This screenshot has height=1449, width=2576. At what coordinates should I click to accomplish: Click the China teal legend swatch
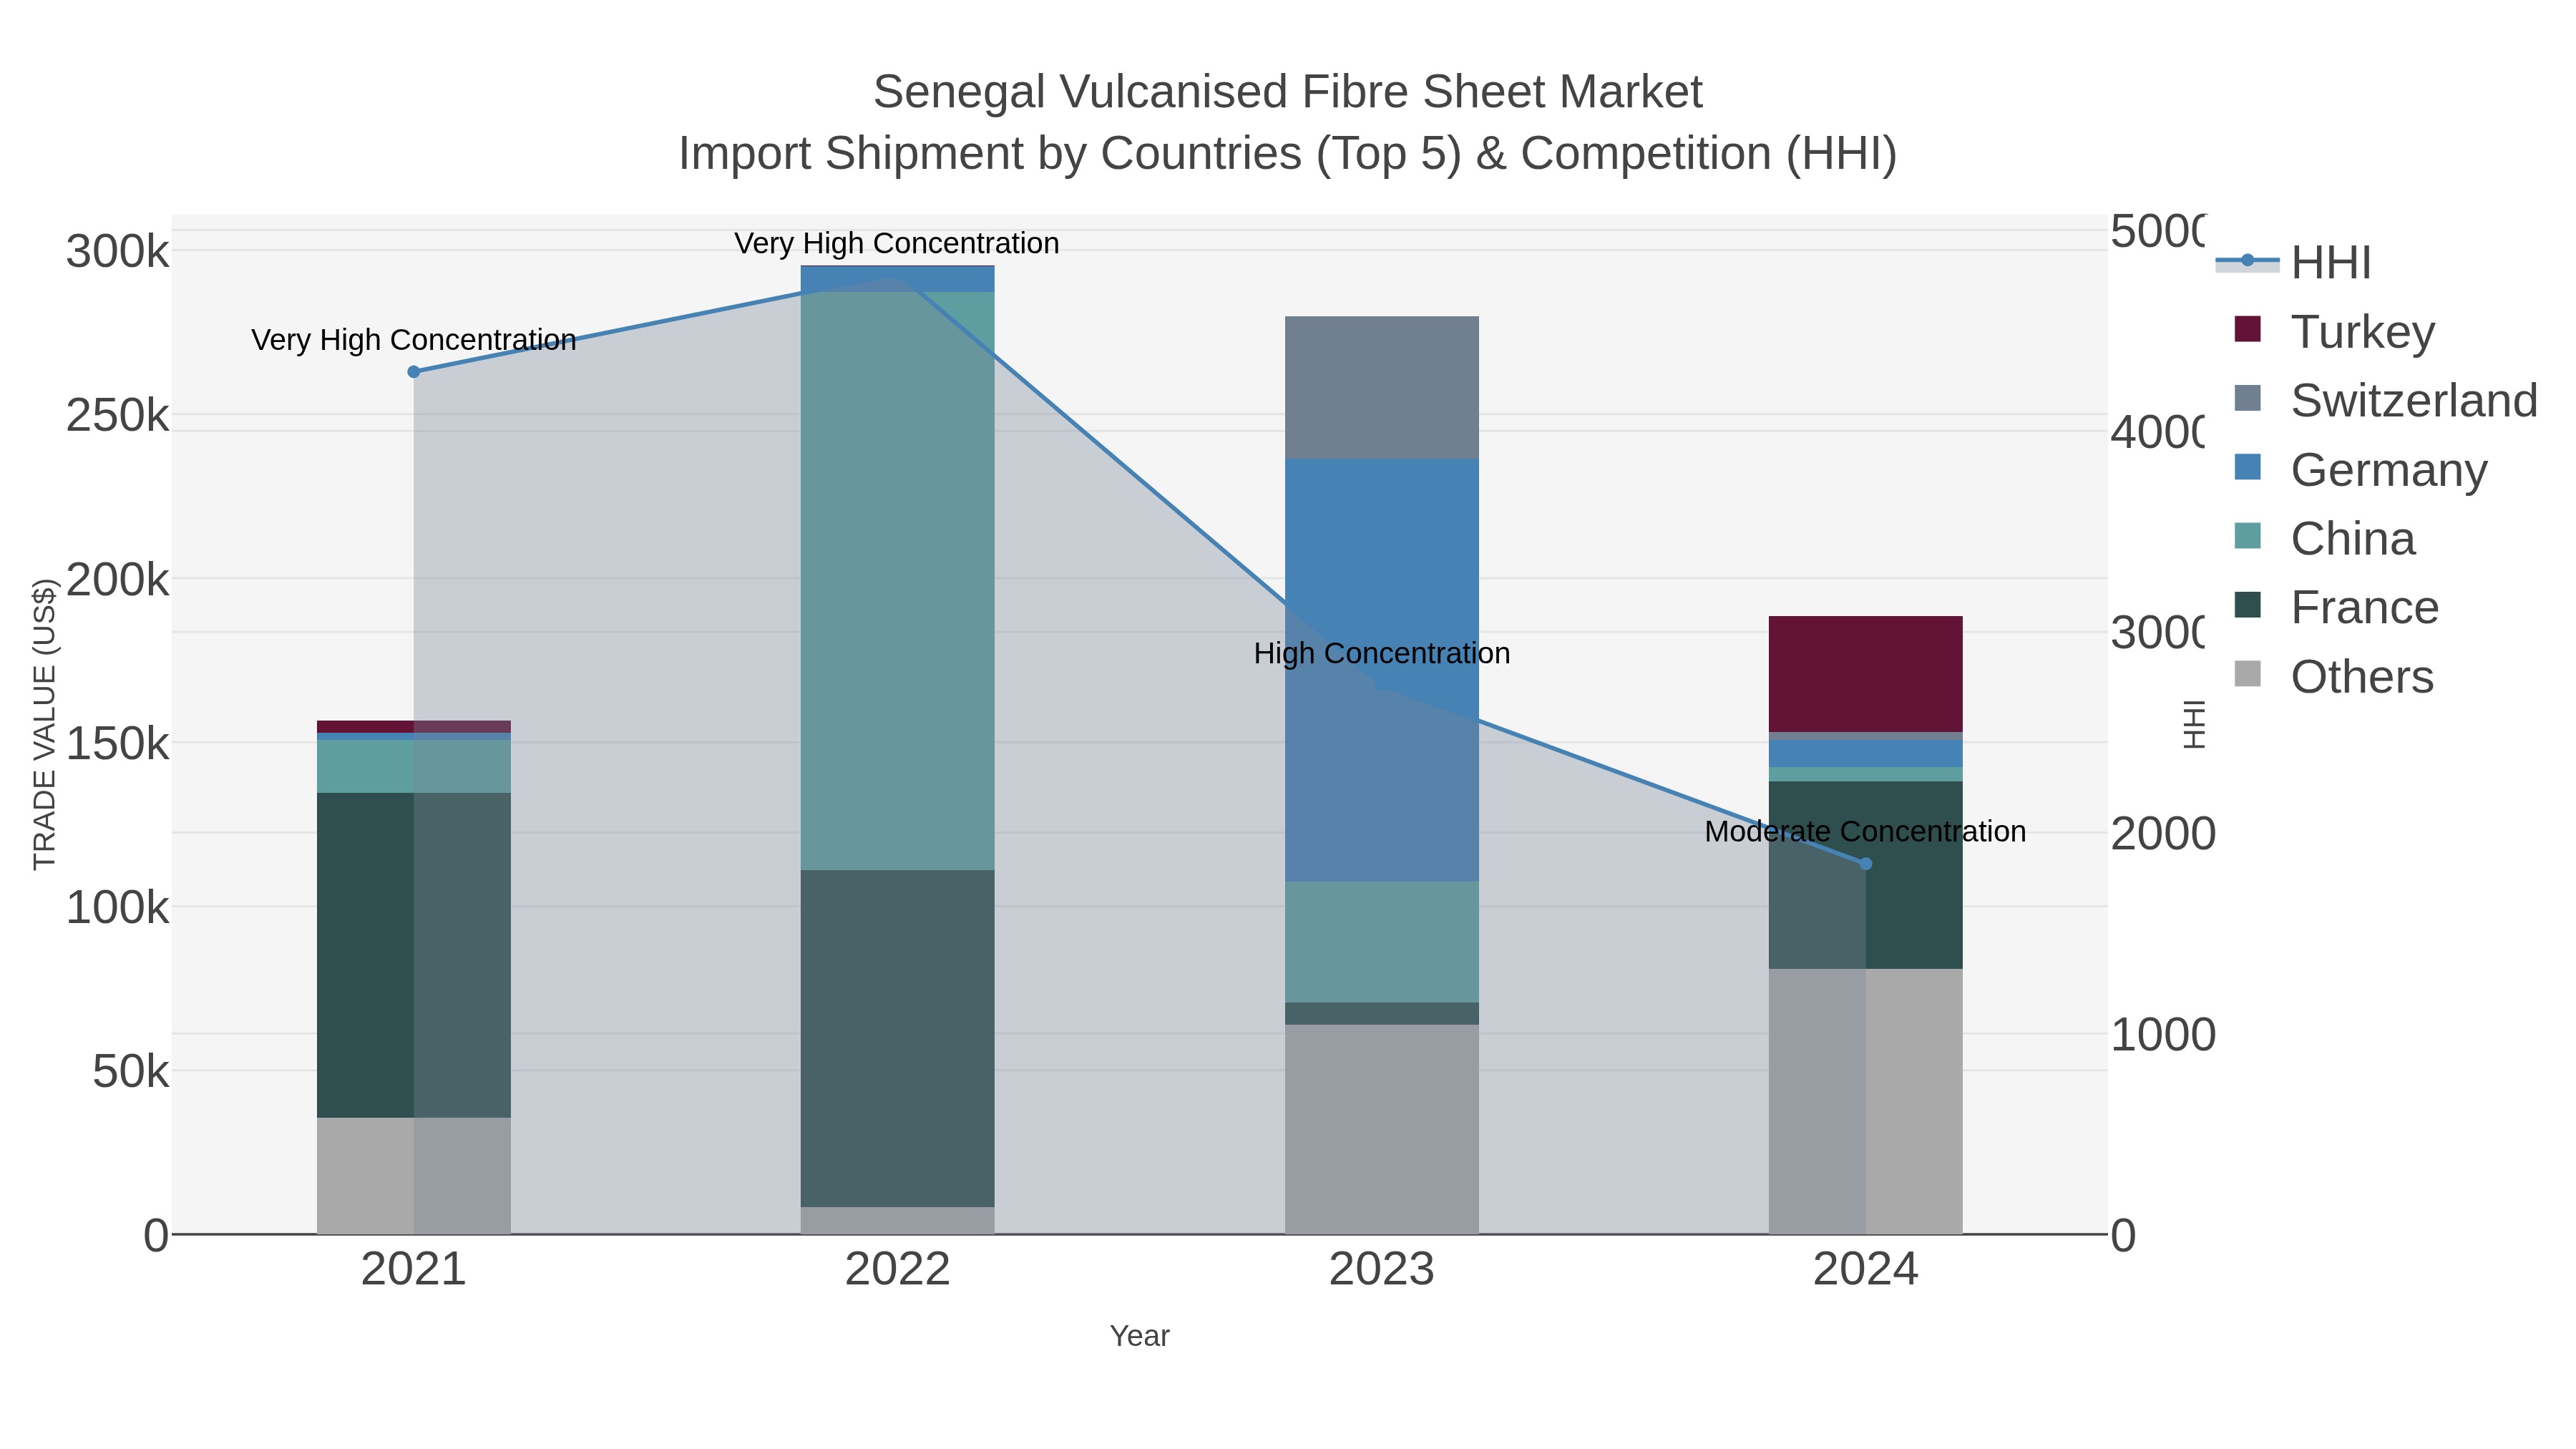pyautogui.click(x=2247, y=536)
